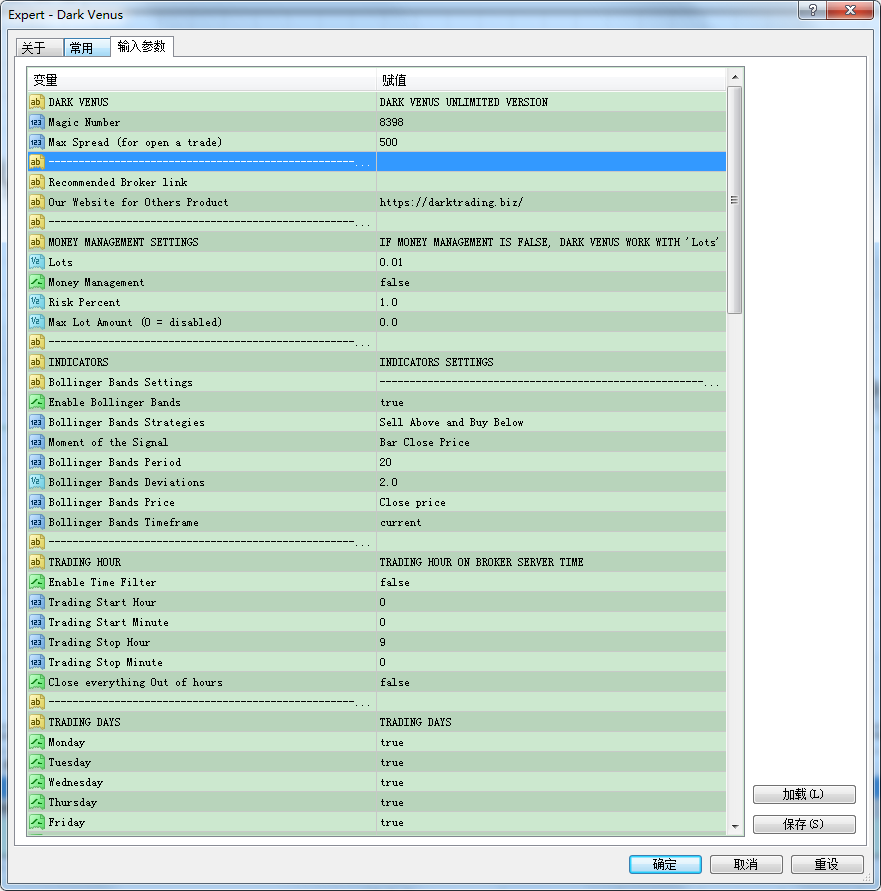881x891 pixels.
Task: Switch to the 关于 tab
Action: click(35, 48)
